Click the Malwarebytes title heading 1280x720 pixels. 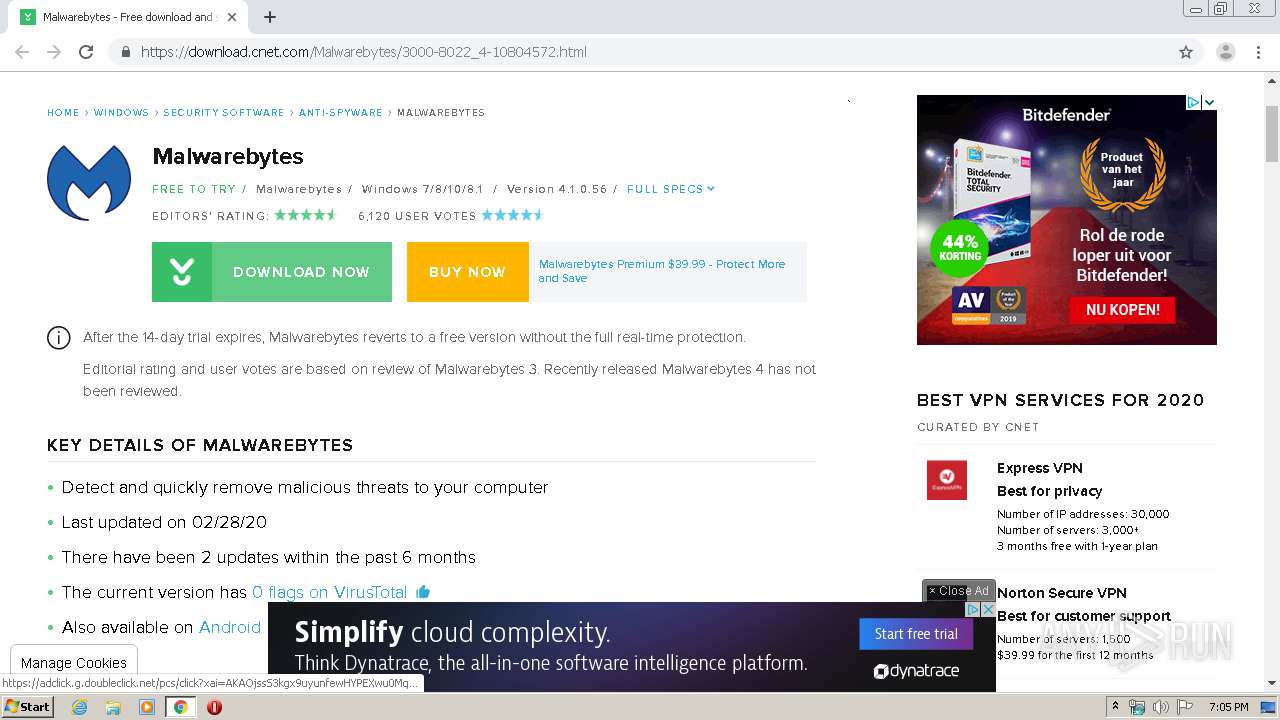tap(228, 156)
